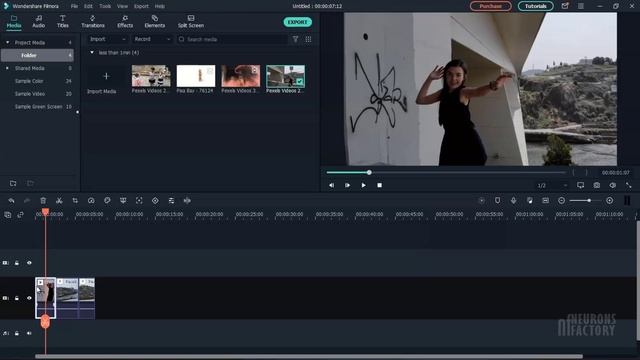Click the Add Track manager icon
This screenshot has height=360, width=640.
click(8, 215)
